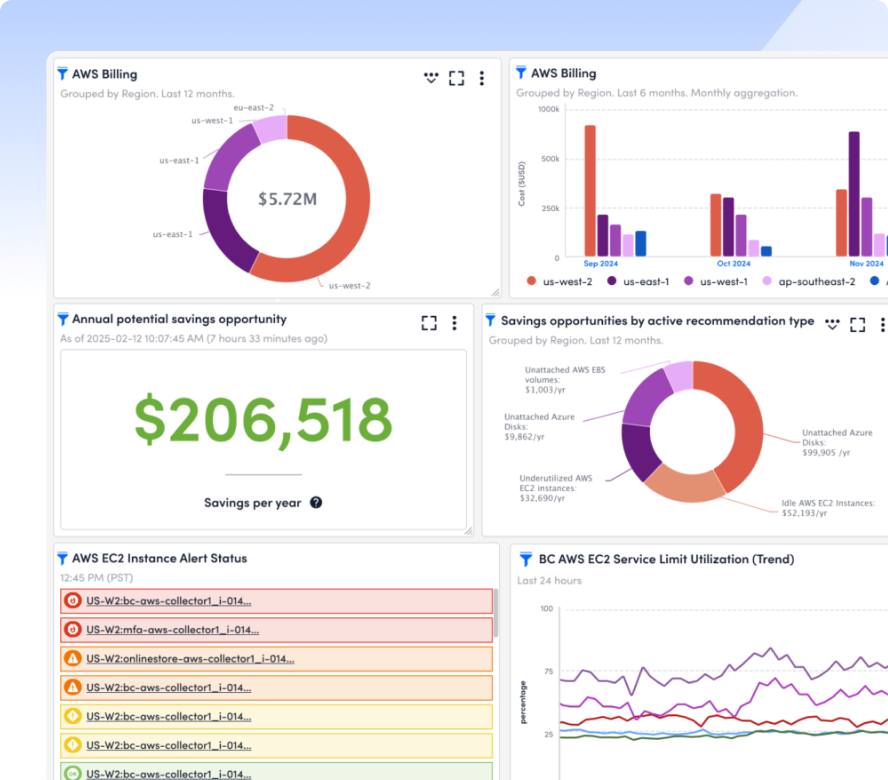
Task: Click Nov 2024 label on bar chart axis
Action: click(866, 264)
